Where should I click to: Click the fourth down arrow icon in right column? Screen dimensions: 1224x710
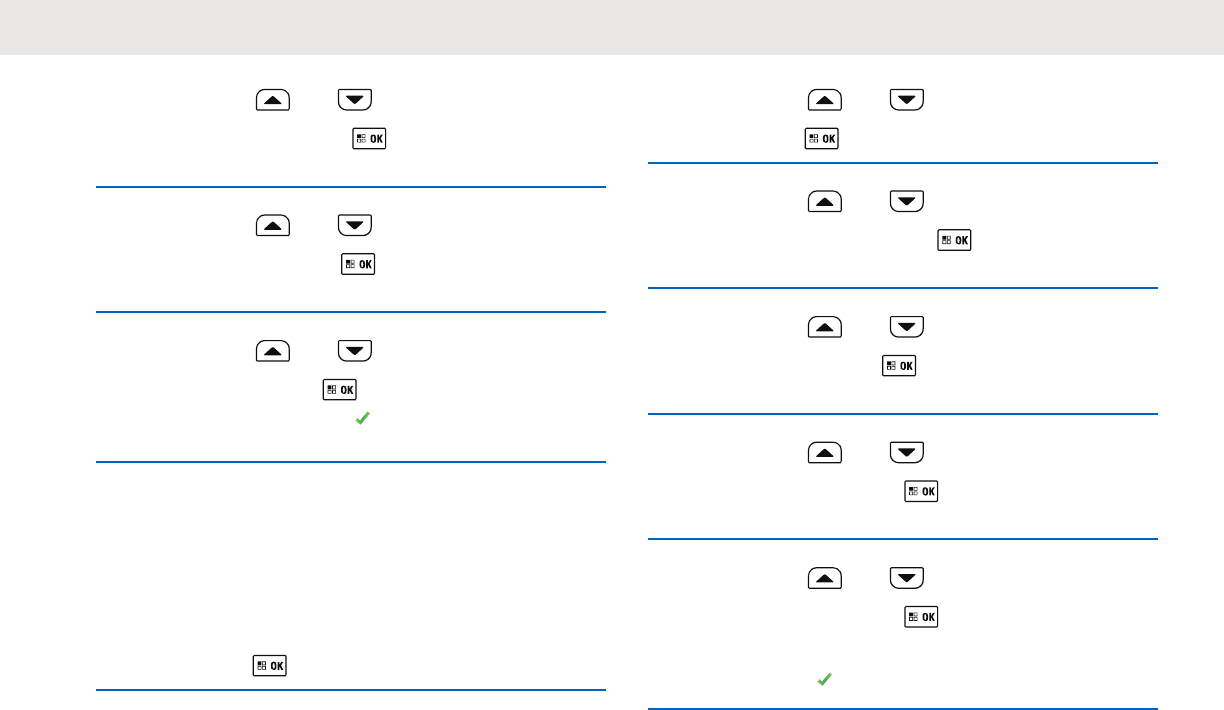[x=907, y=452]
